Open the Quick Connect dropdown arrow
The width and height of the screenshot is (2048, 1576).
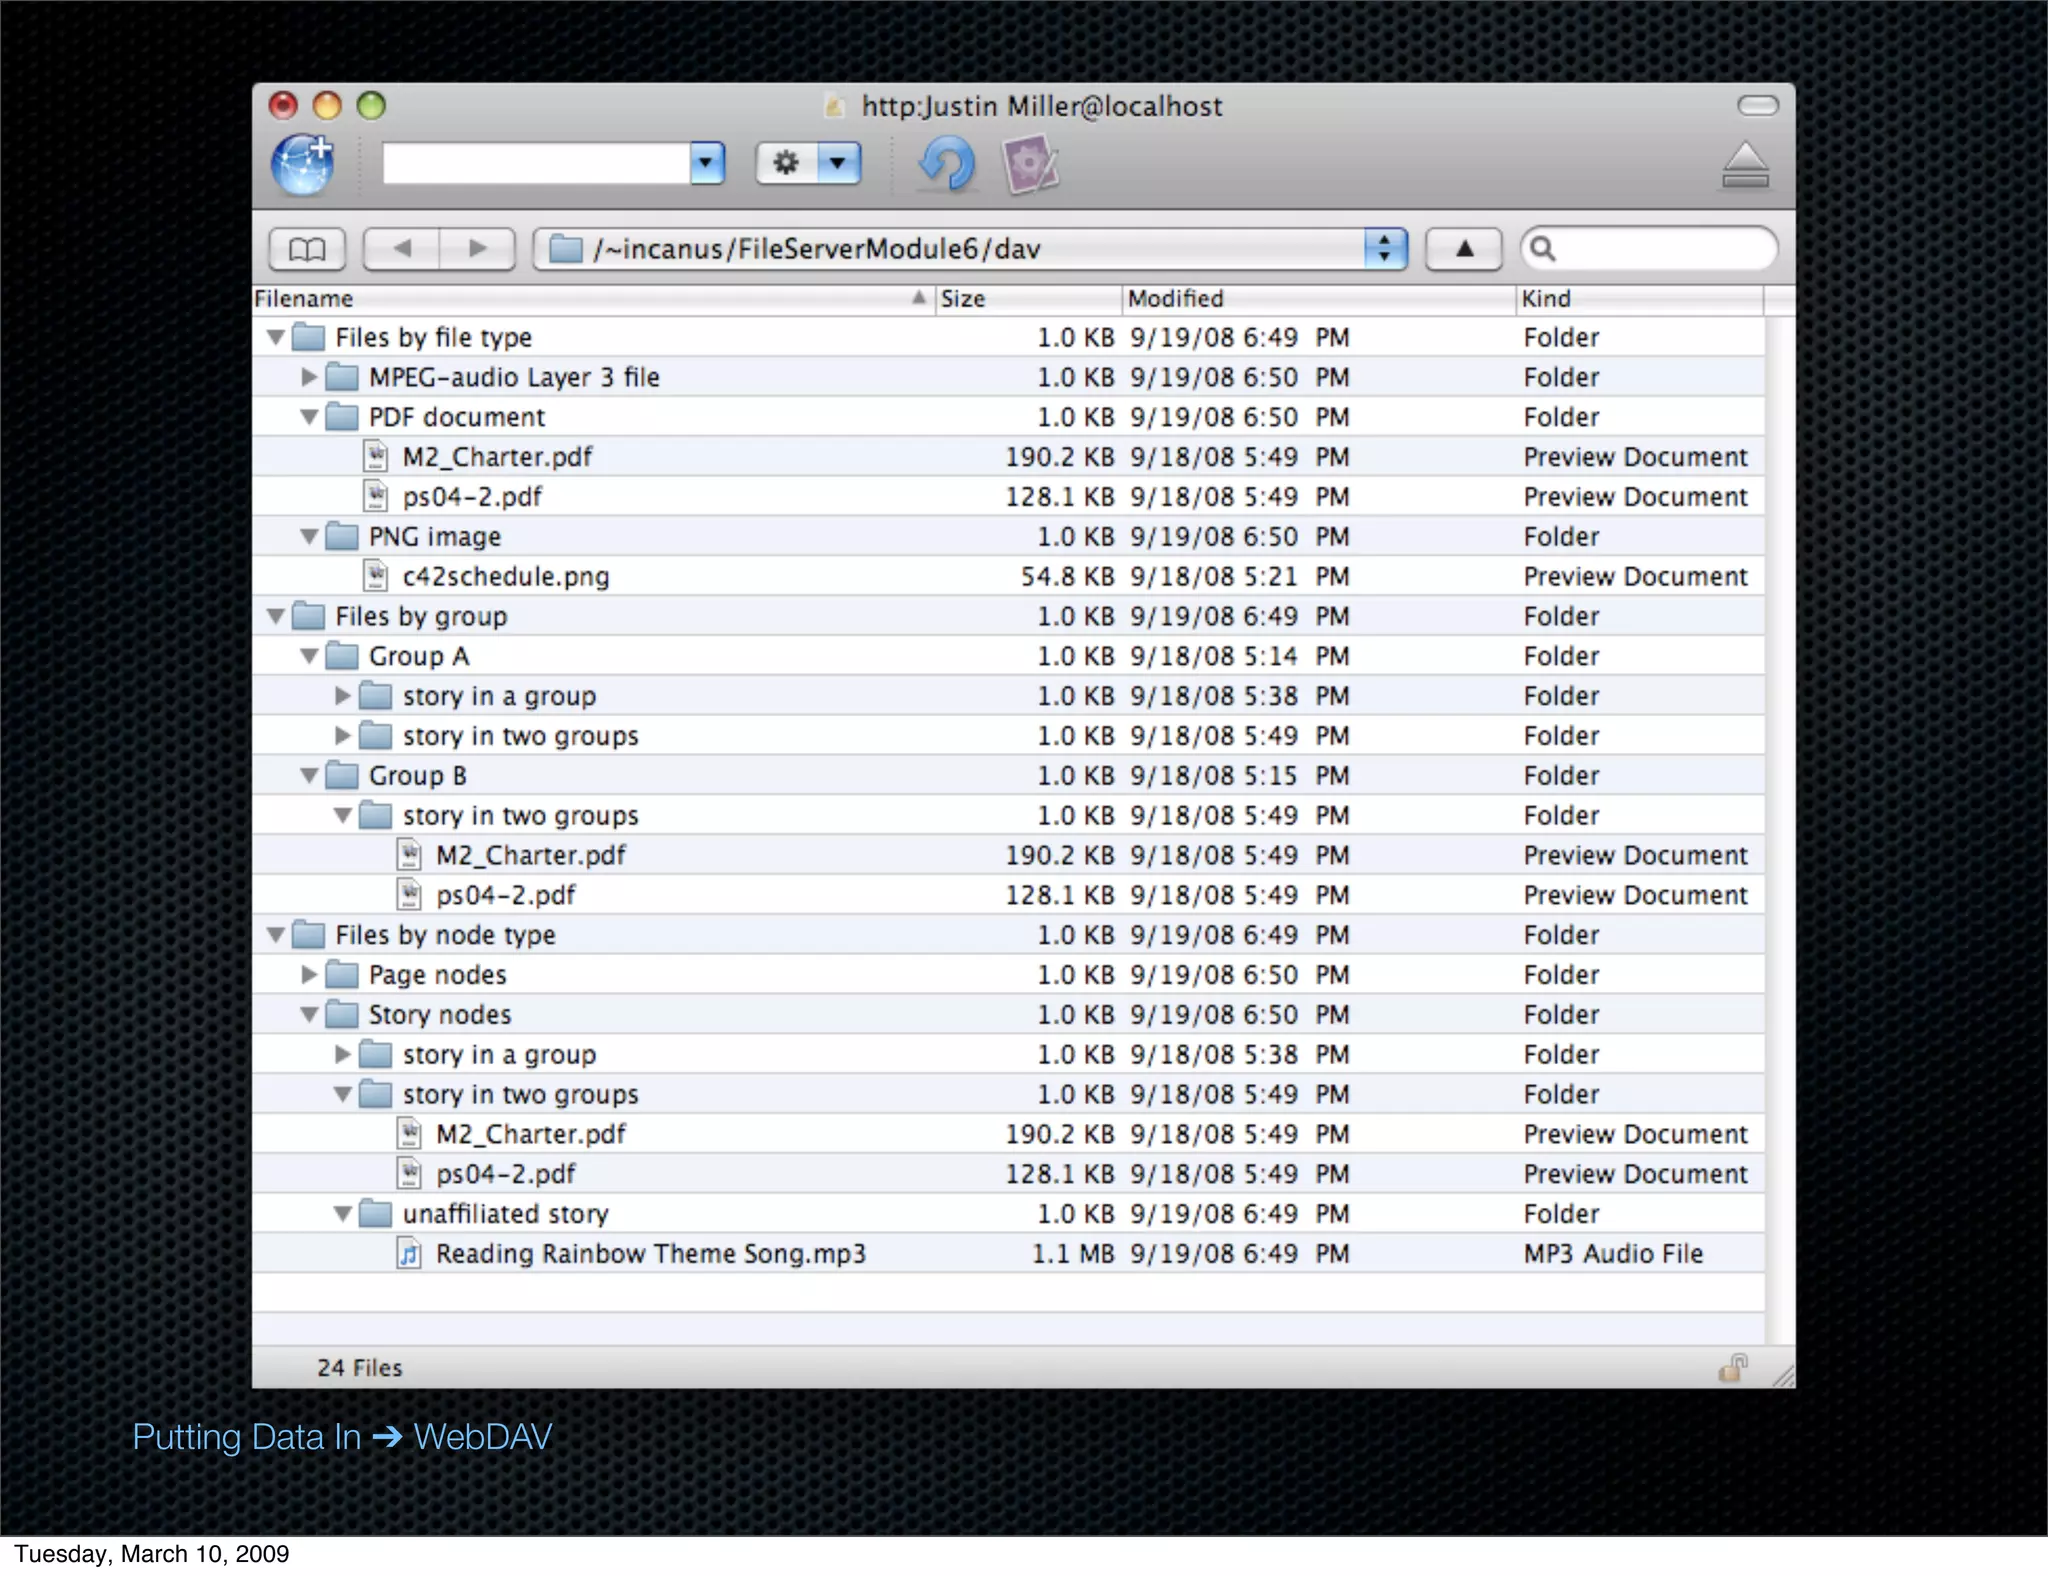tap(706, 163)
